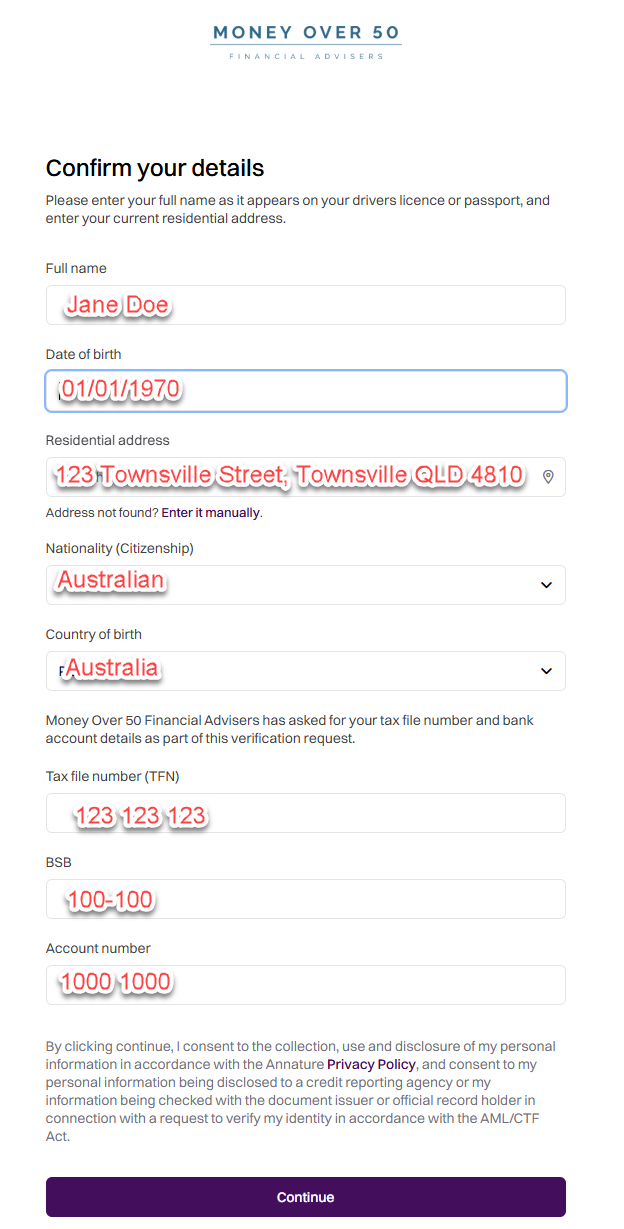The height and width of the screenshot is (1229, 624).
Task: Open the Privacy Policy link
Action: 371,1064
